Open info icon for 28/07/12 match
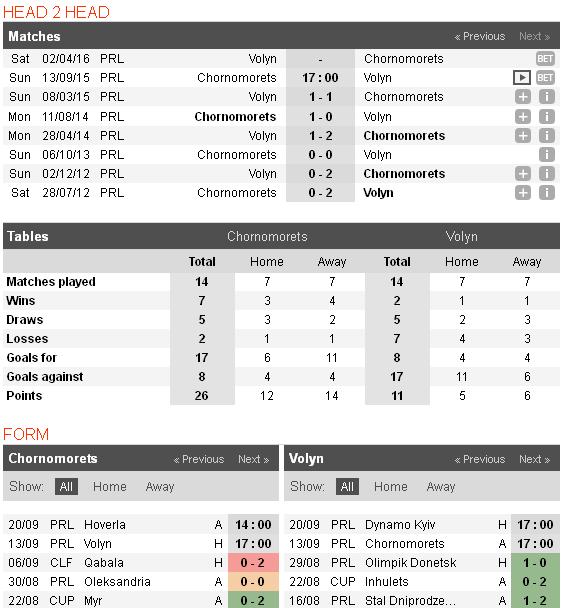The height and width of the screenshot is (608, 563). tap(547, 192)
